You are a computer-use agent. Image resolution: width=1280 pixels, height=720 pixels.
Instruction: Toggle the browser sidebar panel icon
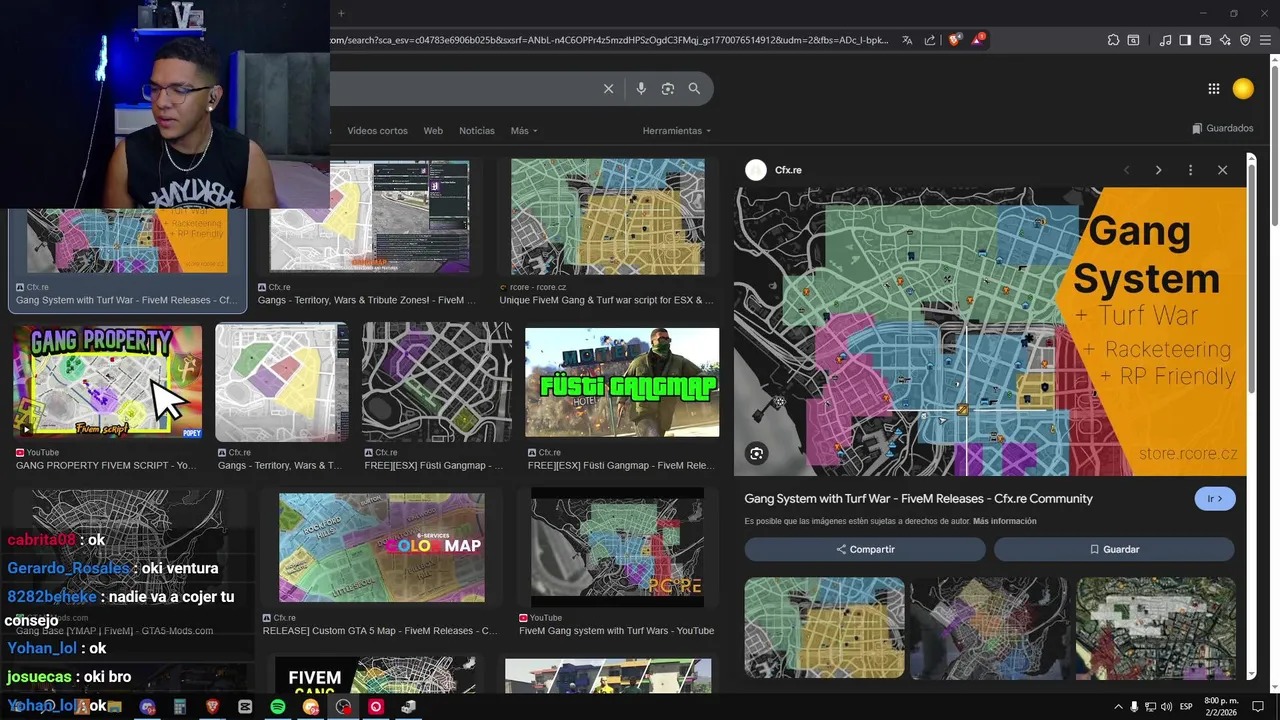click(1185, 40)
